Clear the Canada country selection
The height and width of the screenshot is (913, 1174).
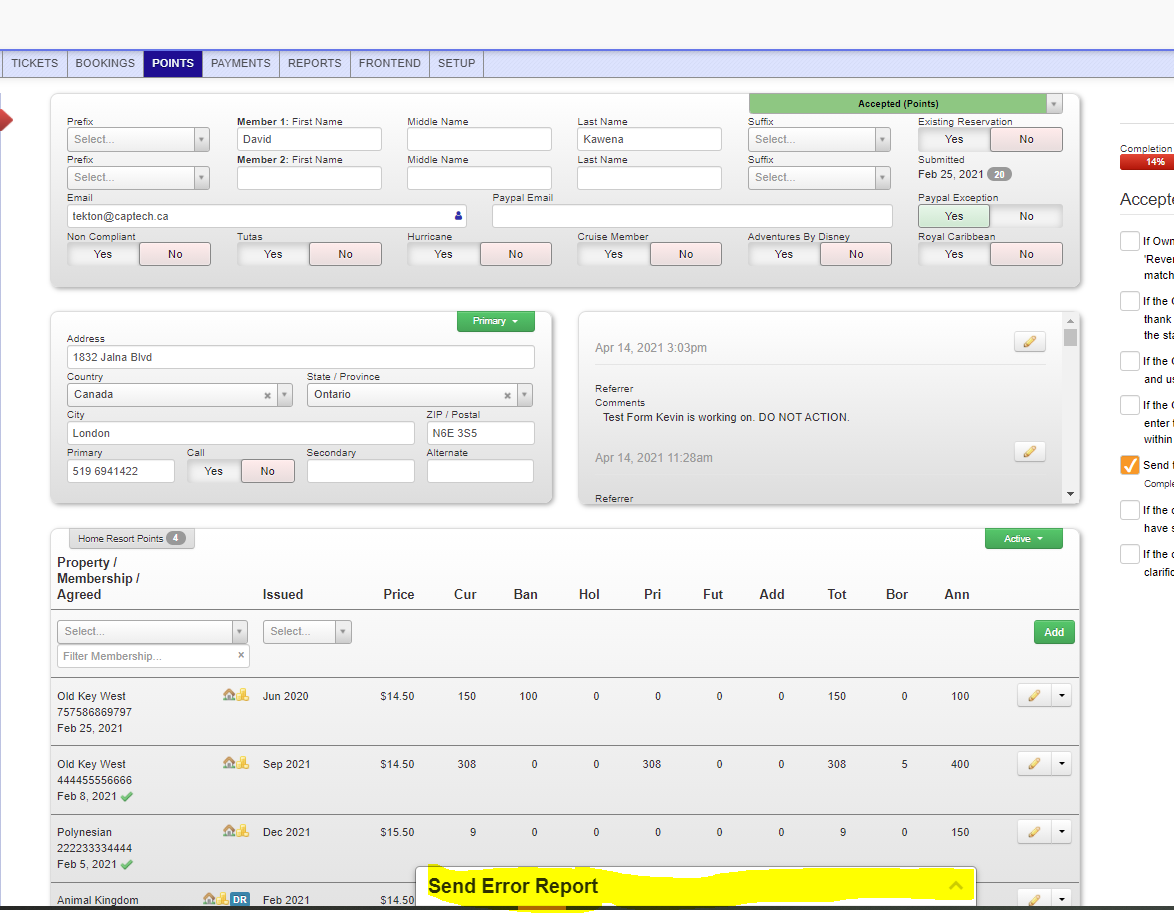coord(267,395)
